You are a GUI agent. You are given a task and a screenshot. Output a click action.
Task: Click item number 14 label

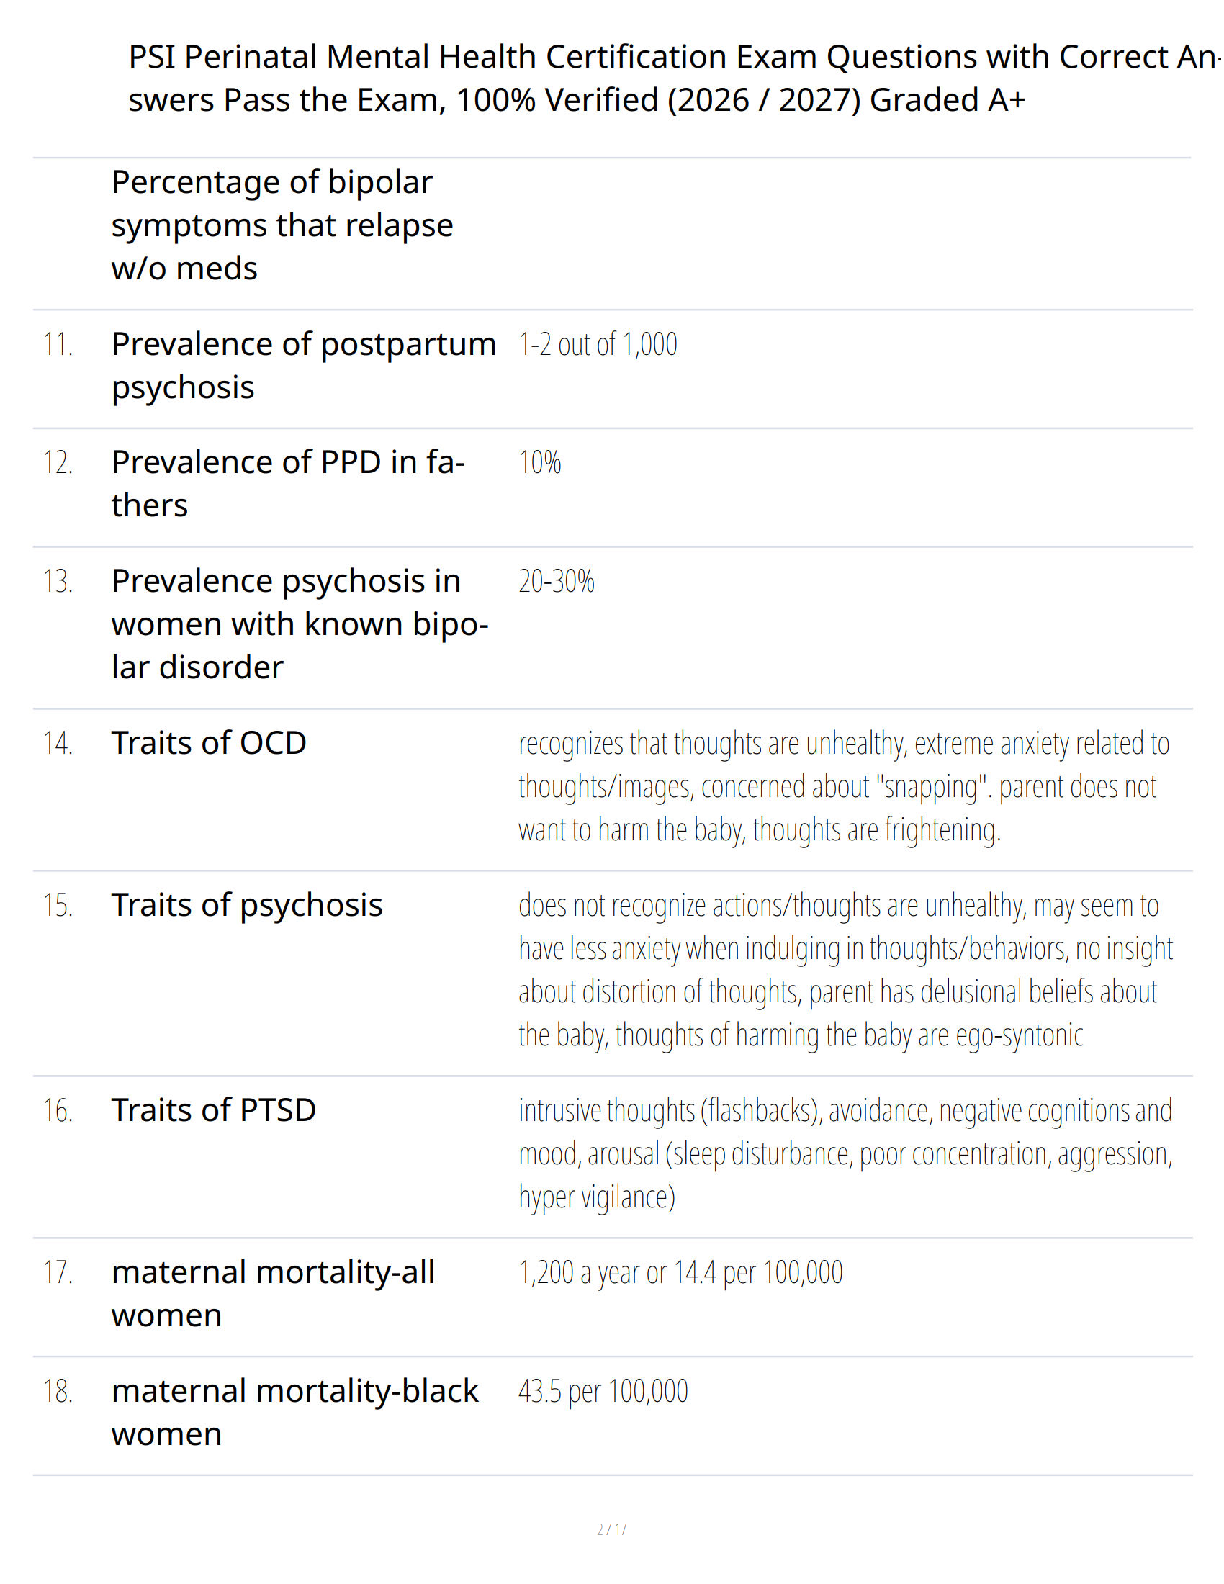(57, 743)
